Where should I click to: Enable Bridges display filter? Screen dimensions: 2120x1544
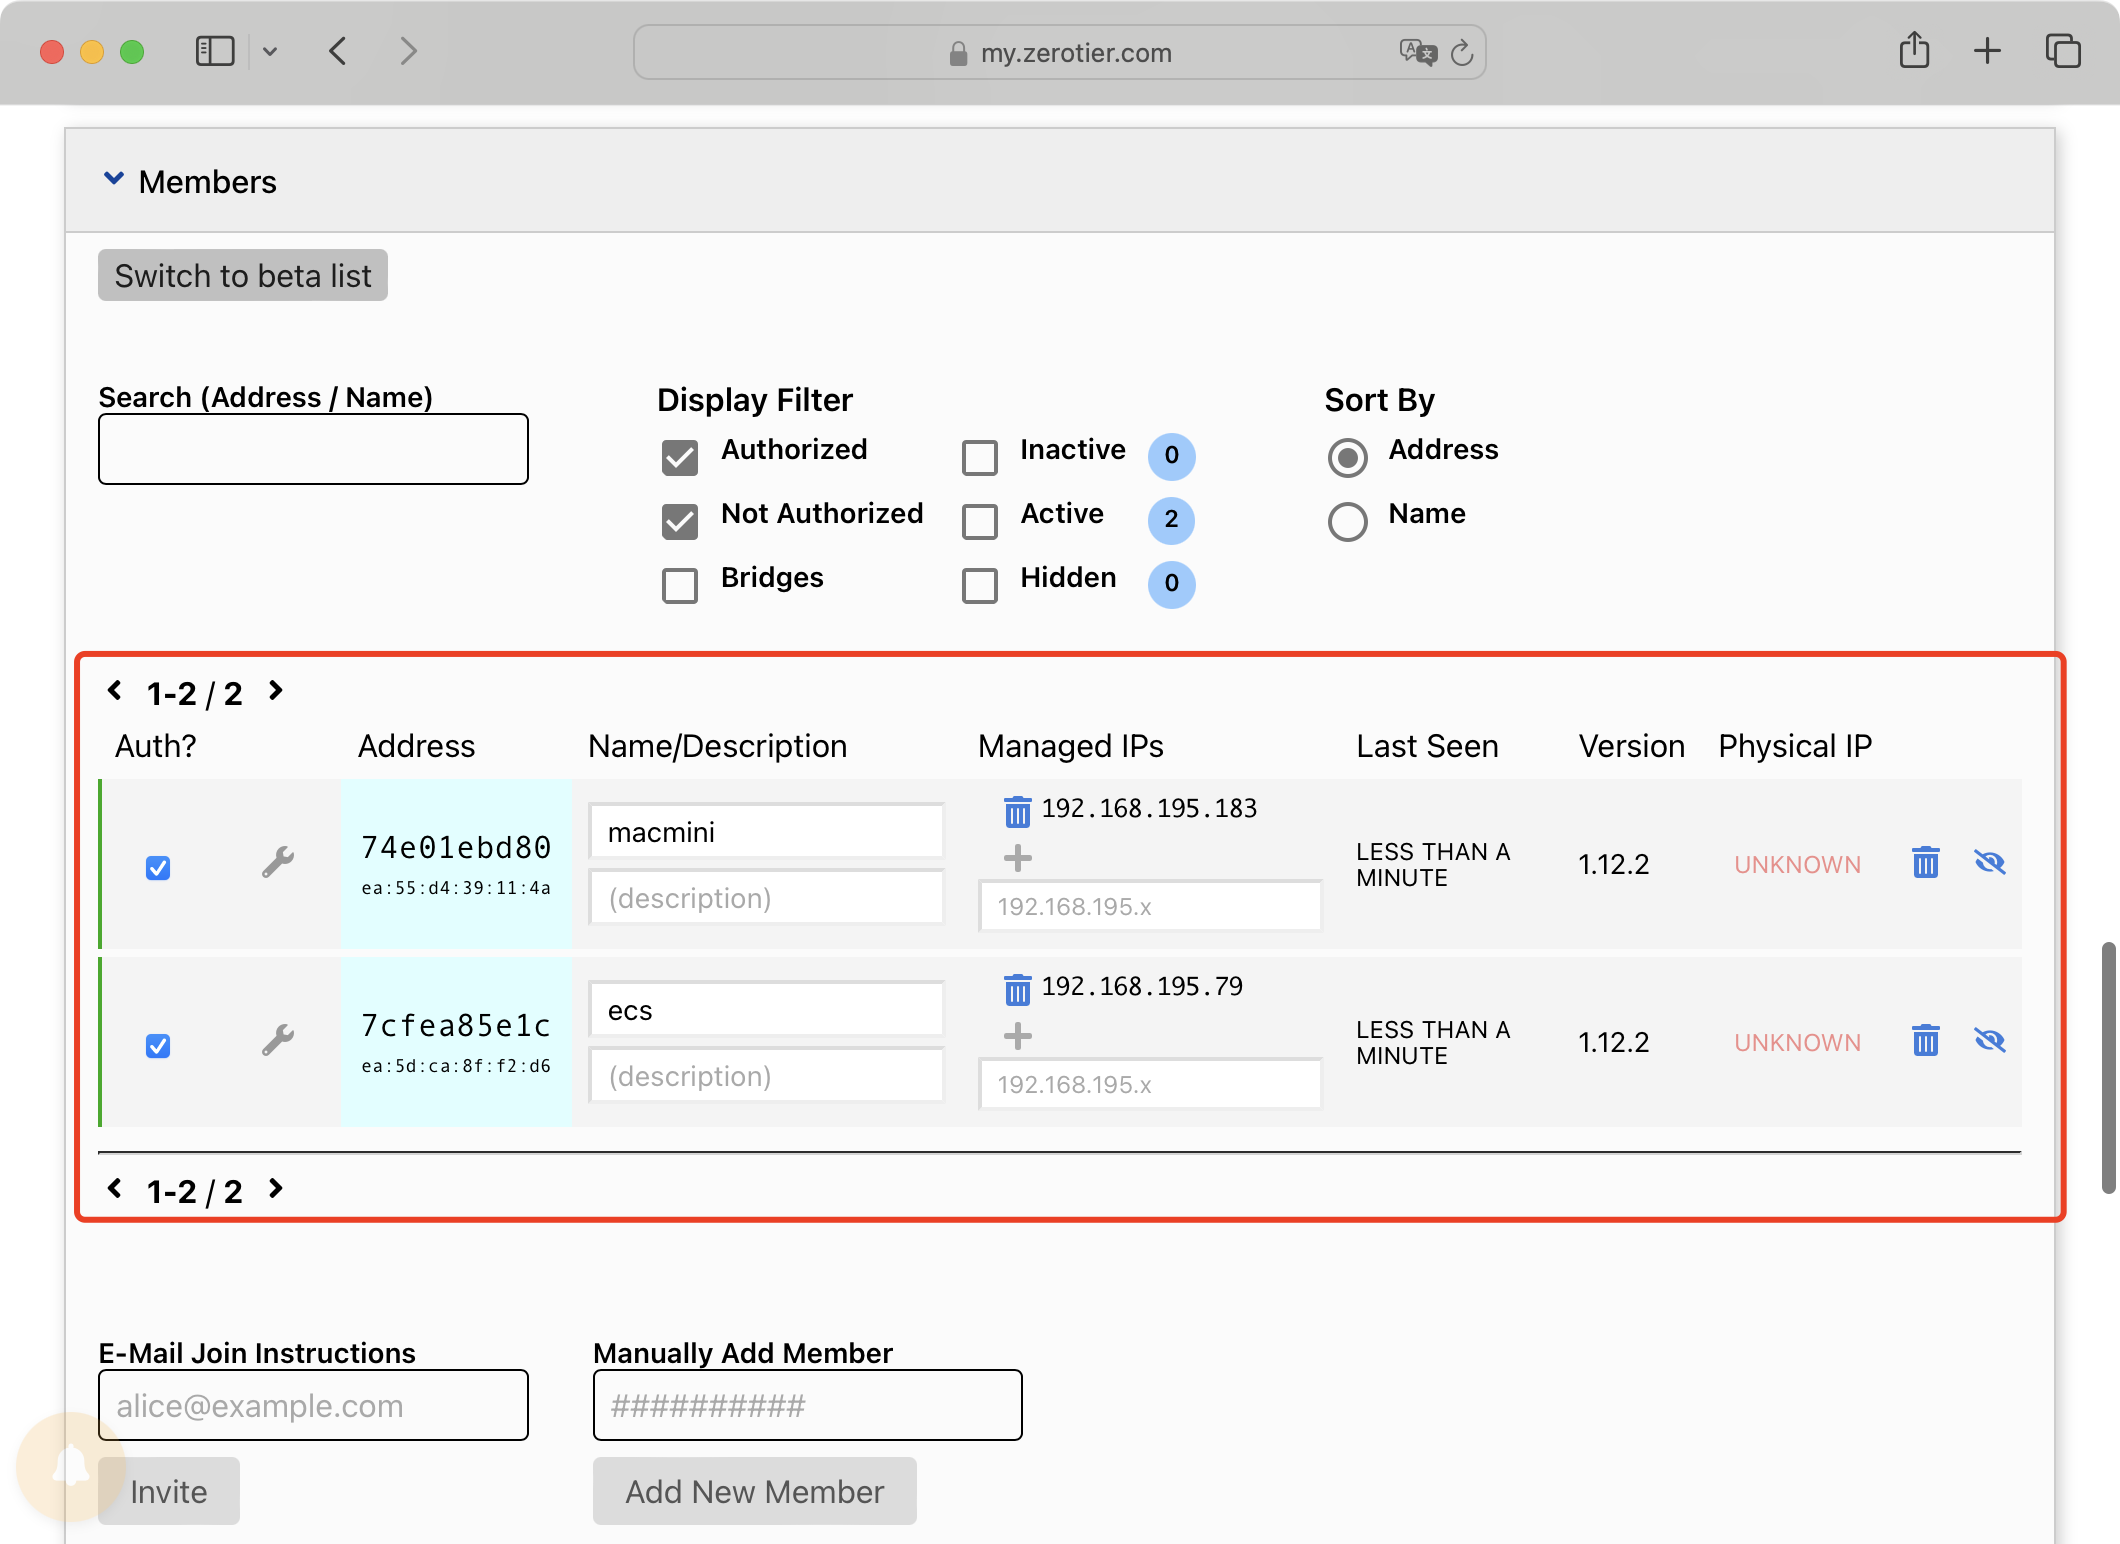(x=680, y=585)
